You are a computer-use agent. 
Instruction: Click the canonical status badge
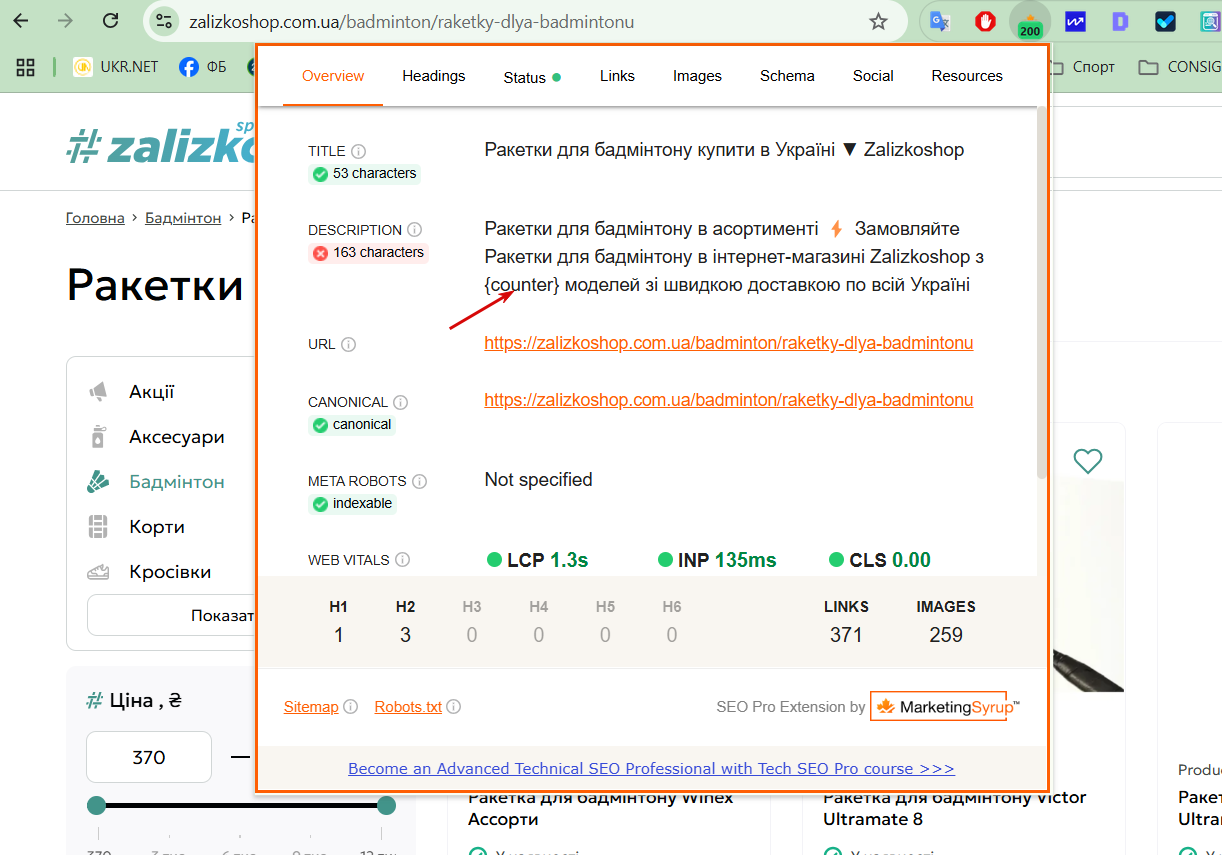click(x=352, y=425)
